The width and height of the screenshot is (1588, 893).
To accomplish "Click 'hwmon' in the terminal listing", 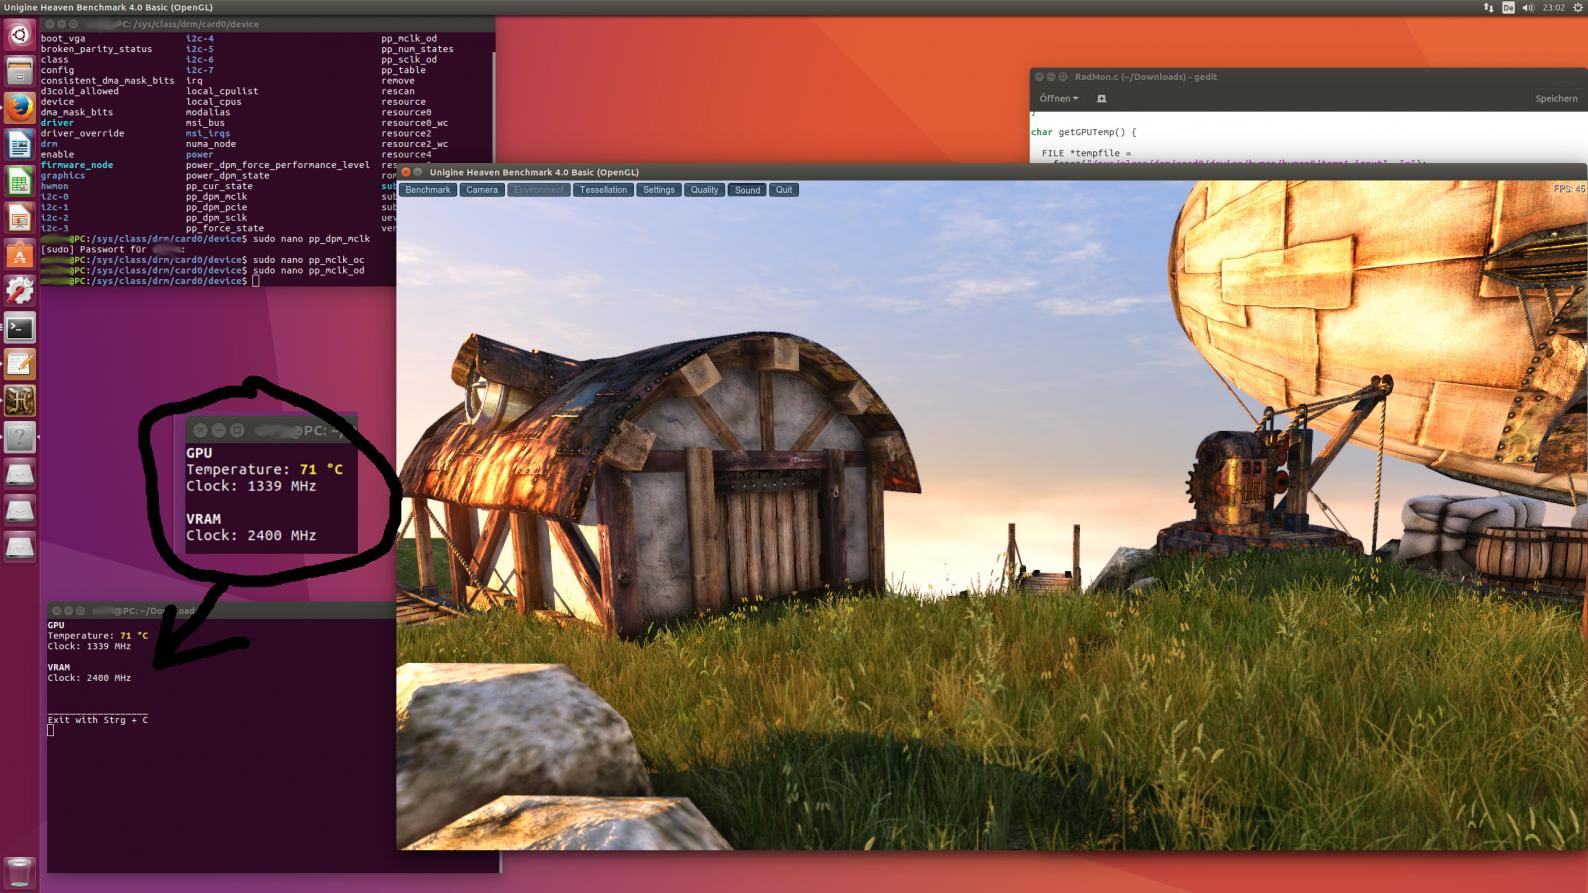I will pyautogui.click(x=55, y=186).
